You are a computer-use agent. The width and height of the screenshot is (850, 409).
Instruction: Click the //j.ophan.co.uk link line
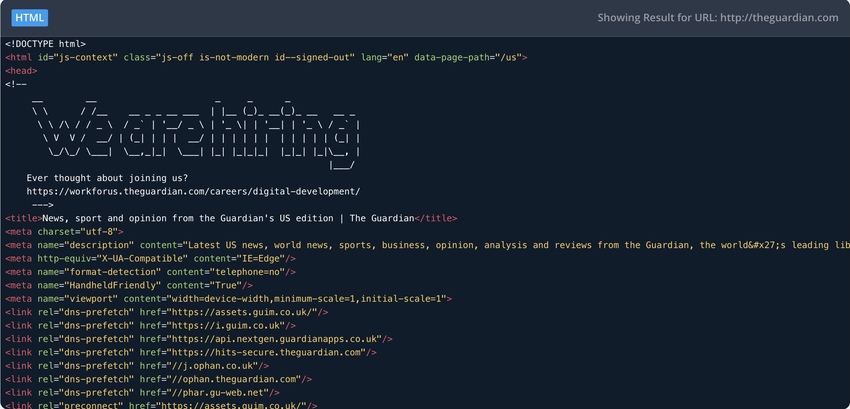[137, 366]
